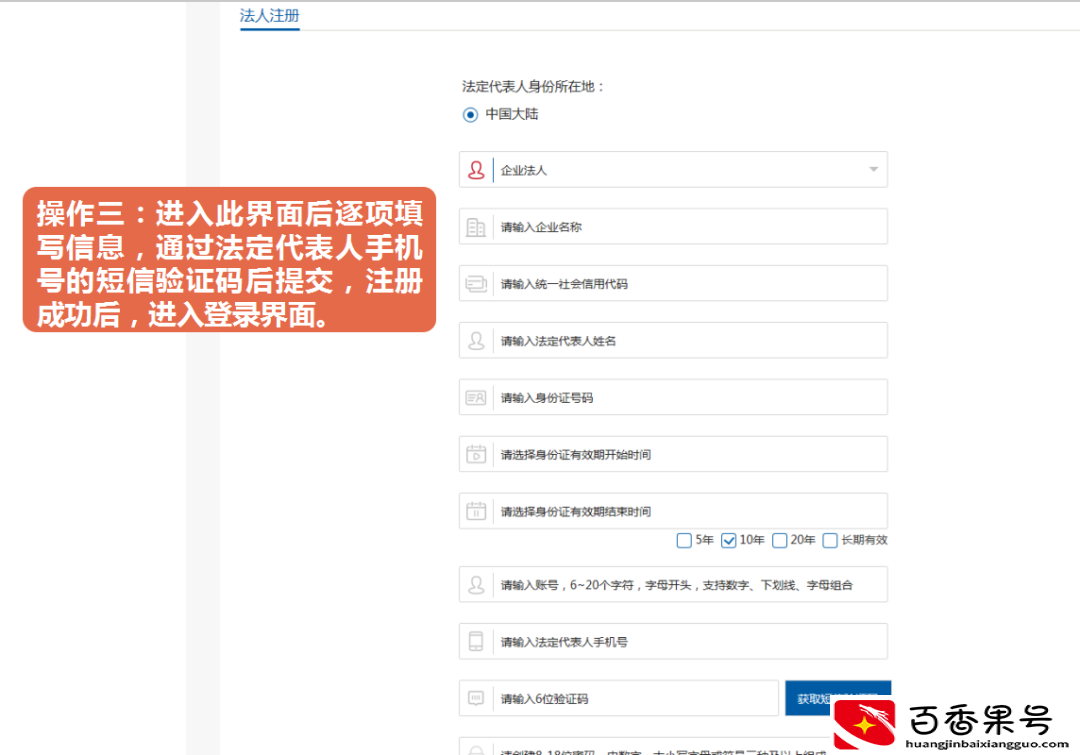Open the 身份证有效期结束时间 date picker
This screenshot has width=1080, height=755.
pyautogui.click(x=673, y=511)
